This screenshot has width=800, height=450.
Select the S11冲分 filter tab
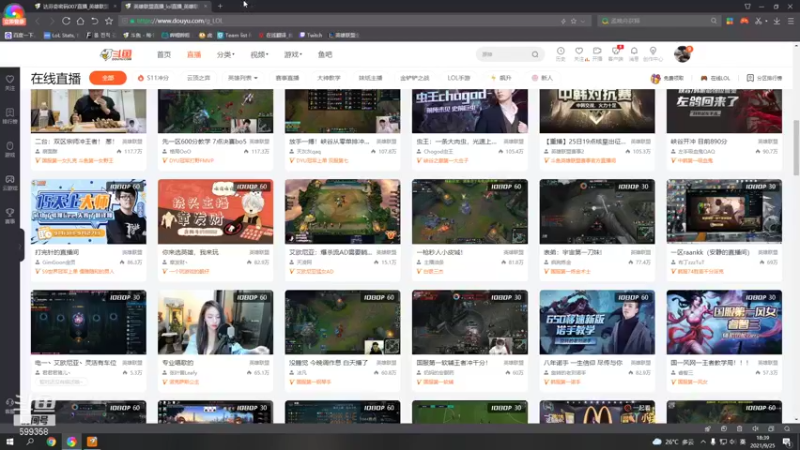click(x=154, y=78)
